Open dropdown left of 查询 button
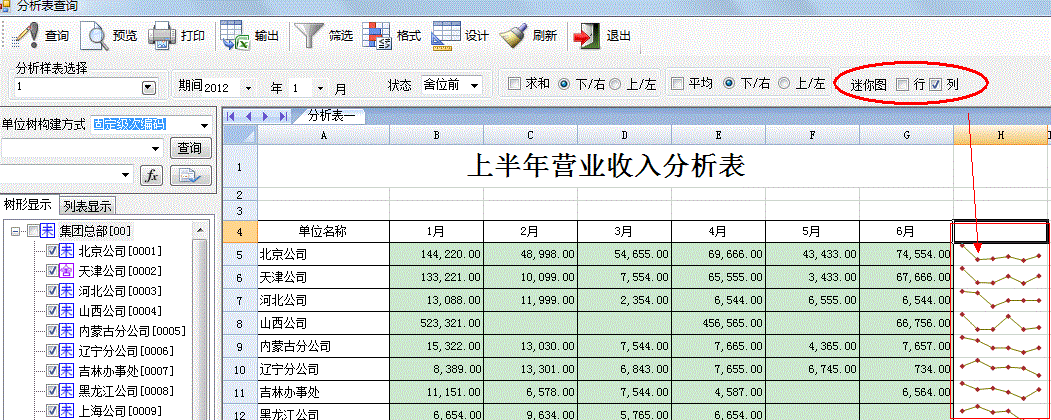Screen dimensions: 1051x420 pyautogui.click(x=156, y=148)
